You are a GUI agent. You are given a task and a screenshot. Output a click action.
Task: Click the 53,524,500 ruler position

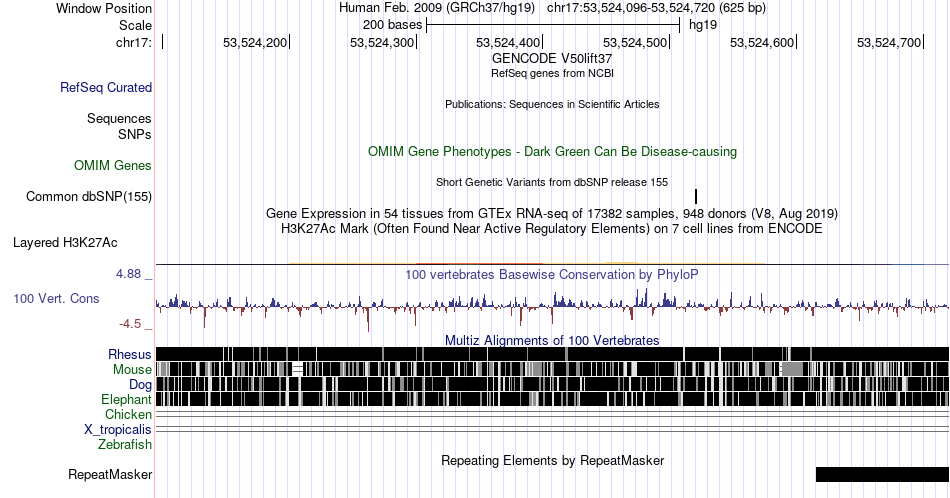635,42
